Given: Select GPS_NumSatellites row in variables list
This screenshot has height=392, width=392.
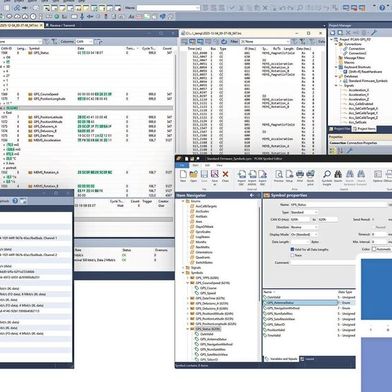Looking at the screenshot, I should pos(309,314).
